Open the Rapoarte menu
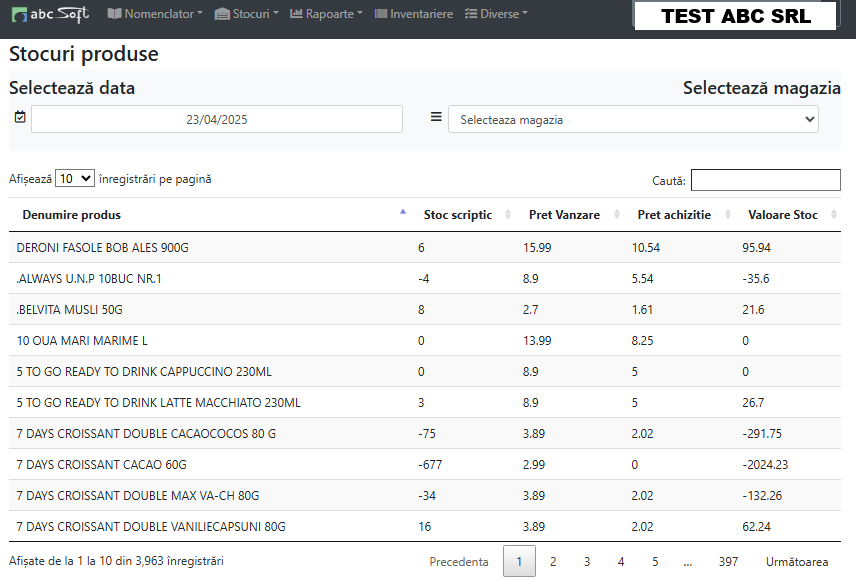The height and width of the screenshot is (580, 856). pos(327,14)
